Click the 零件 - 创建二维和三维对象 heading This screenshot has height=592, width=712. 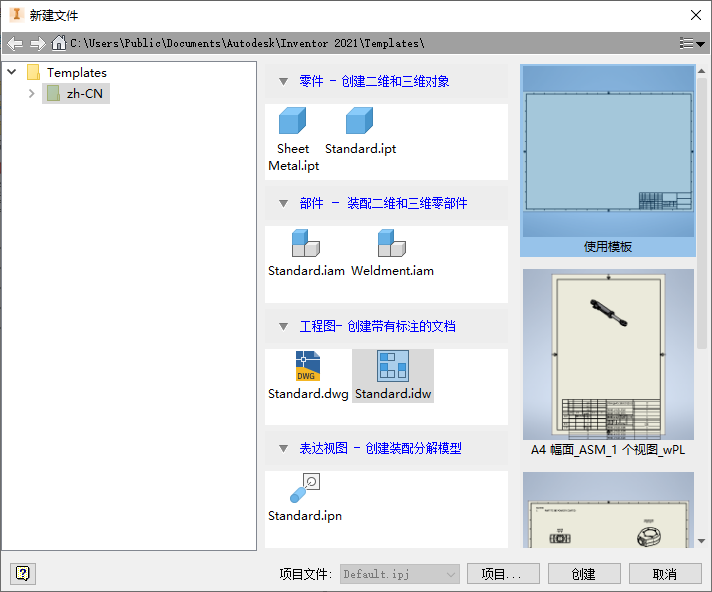click(x=374, y=81)
